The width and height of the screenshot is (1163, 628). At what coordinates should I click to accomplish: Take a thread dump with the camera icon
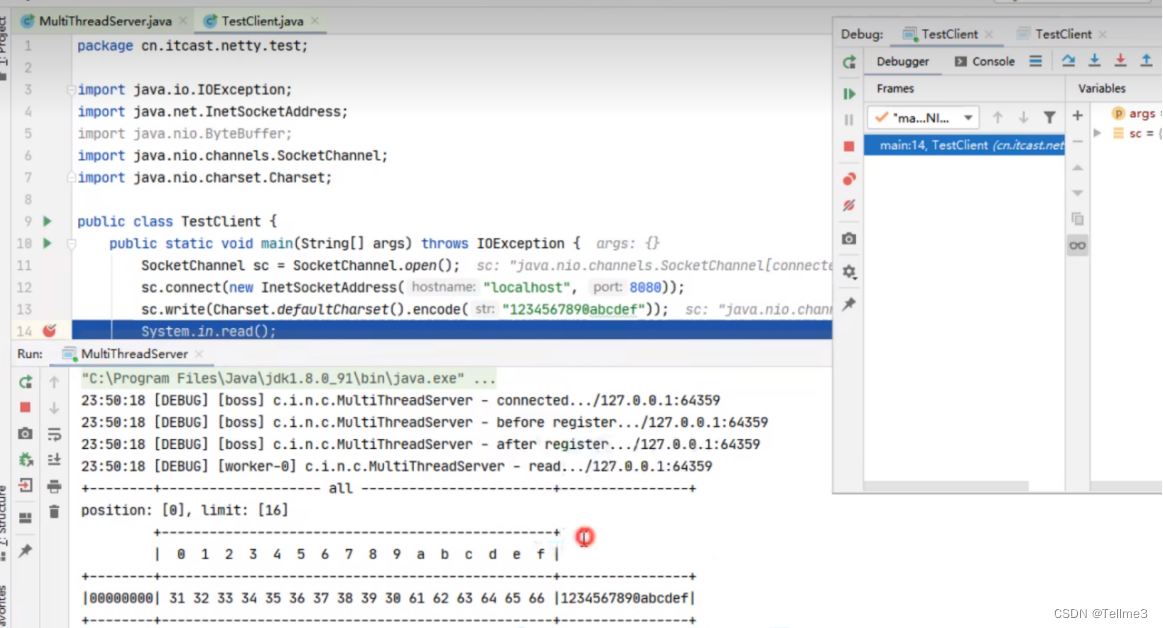coord(848,238)
